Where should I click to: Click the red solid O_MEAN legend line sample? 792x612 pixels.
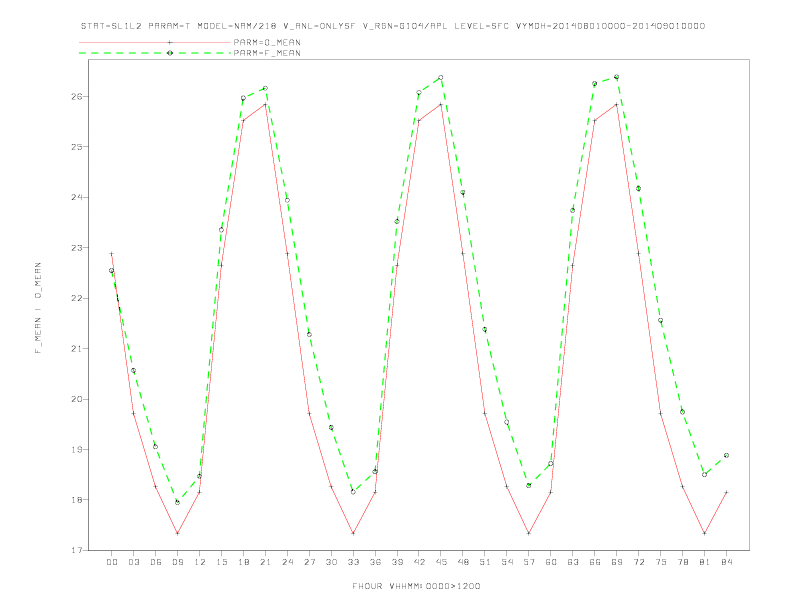point(155,42)
